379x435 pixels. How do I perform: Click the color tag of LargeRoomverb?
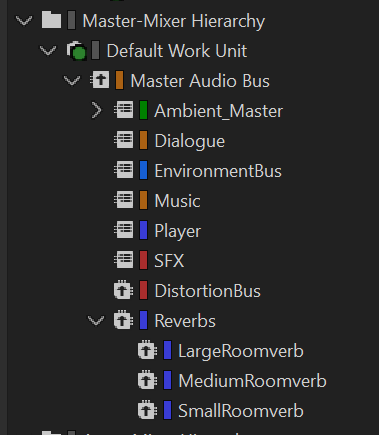167,351
